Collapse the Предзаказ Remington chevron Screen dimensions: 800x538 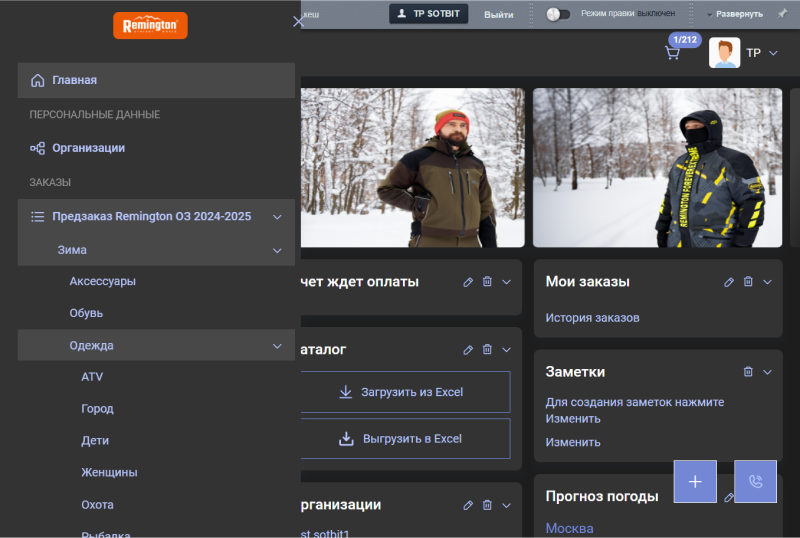(x=277, y=217)
